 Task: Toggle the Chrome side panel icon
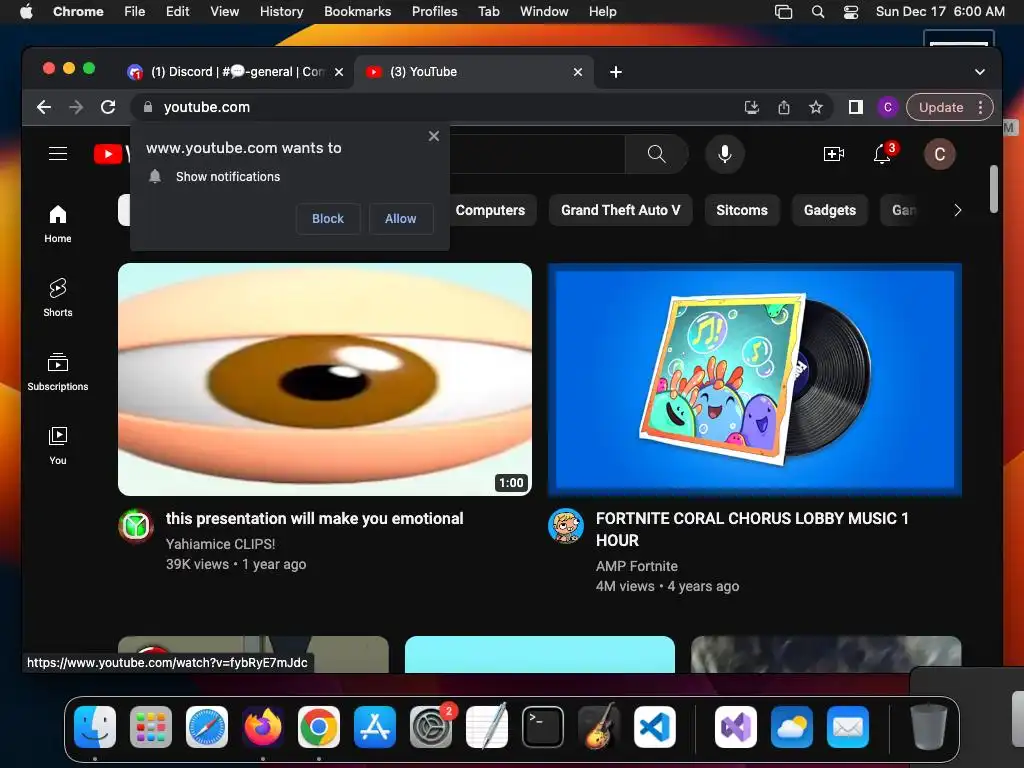coord(856,107)
